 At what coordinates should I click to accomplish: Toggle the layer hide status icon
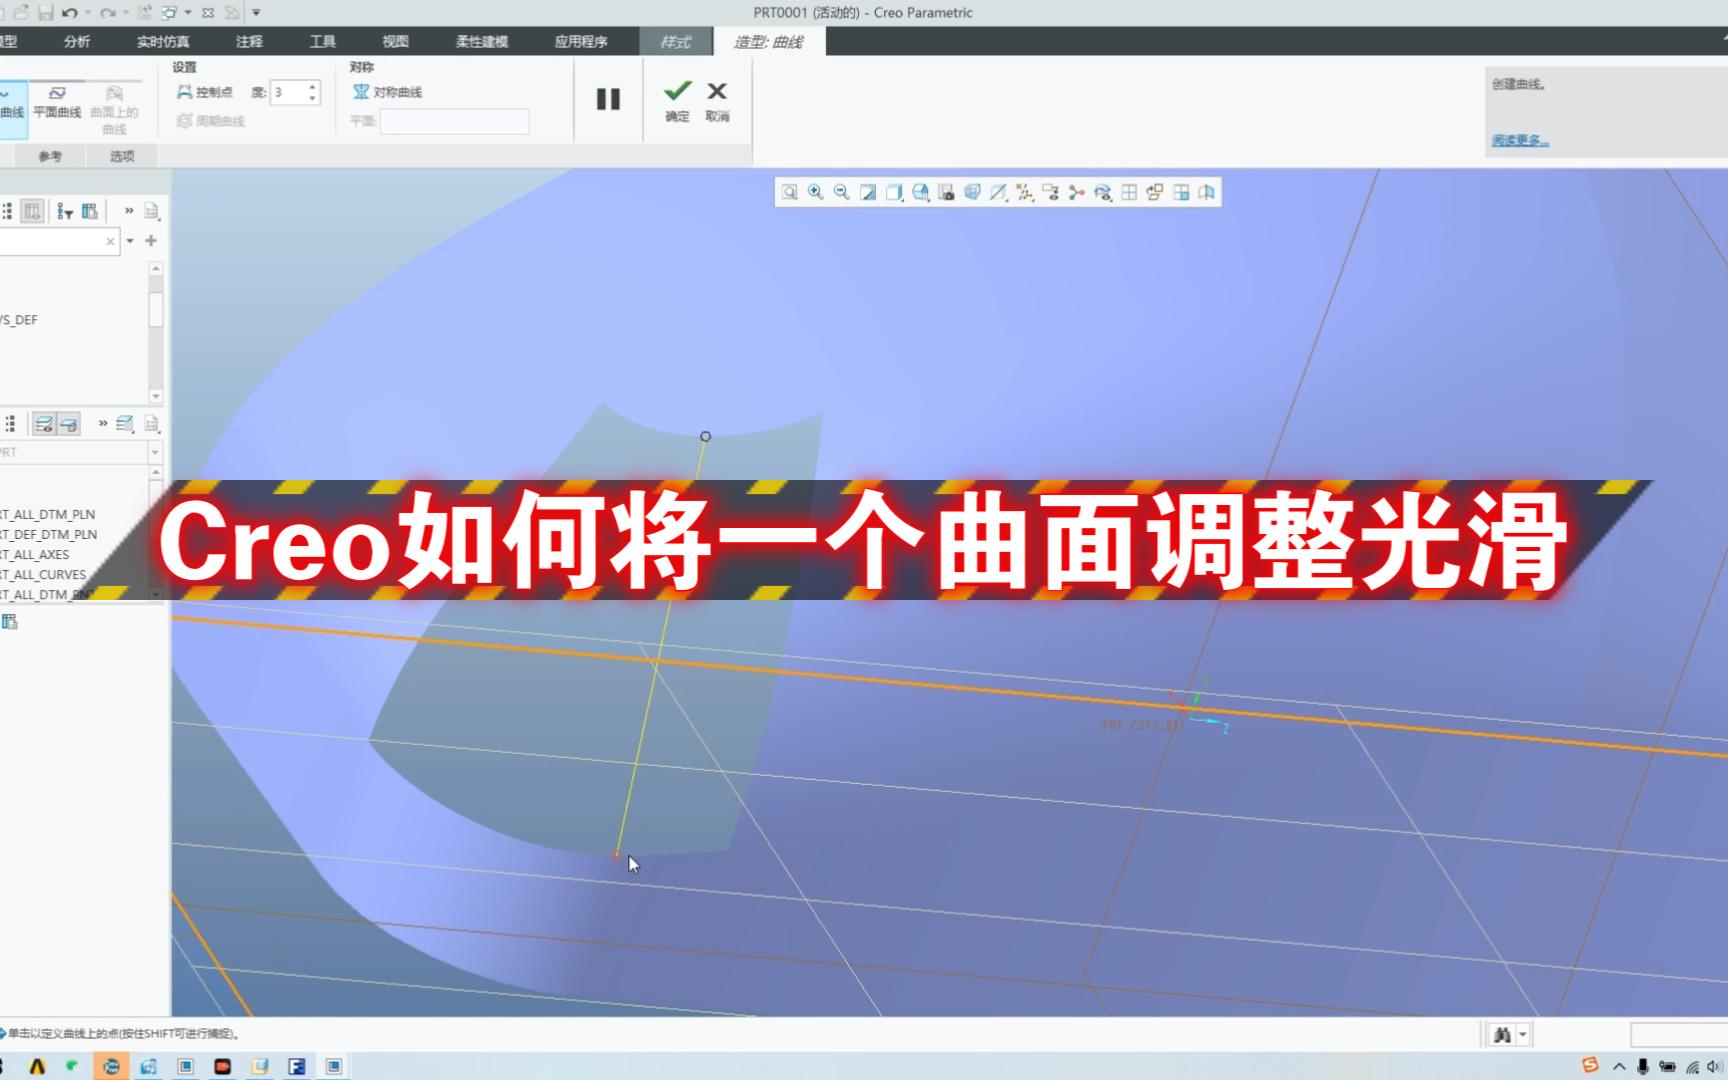tap(69, 424)
